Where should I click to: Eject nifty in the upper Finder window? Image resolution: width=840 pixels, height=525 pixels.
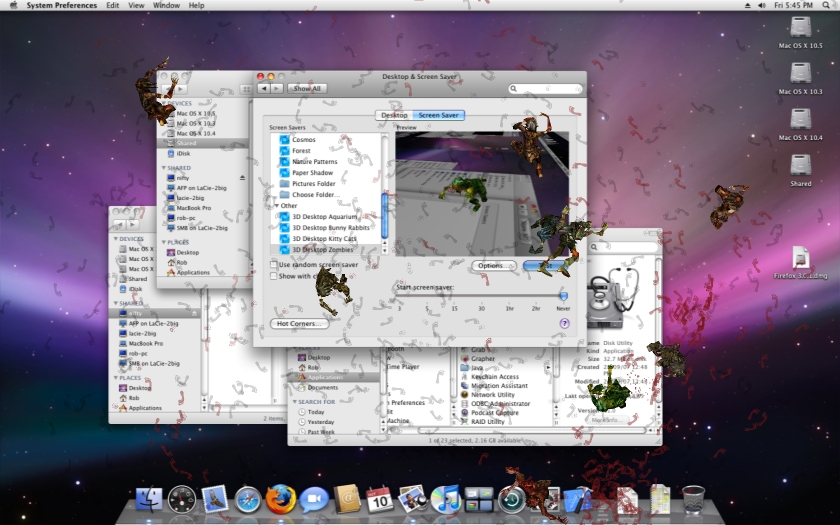pos(242,178)
